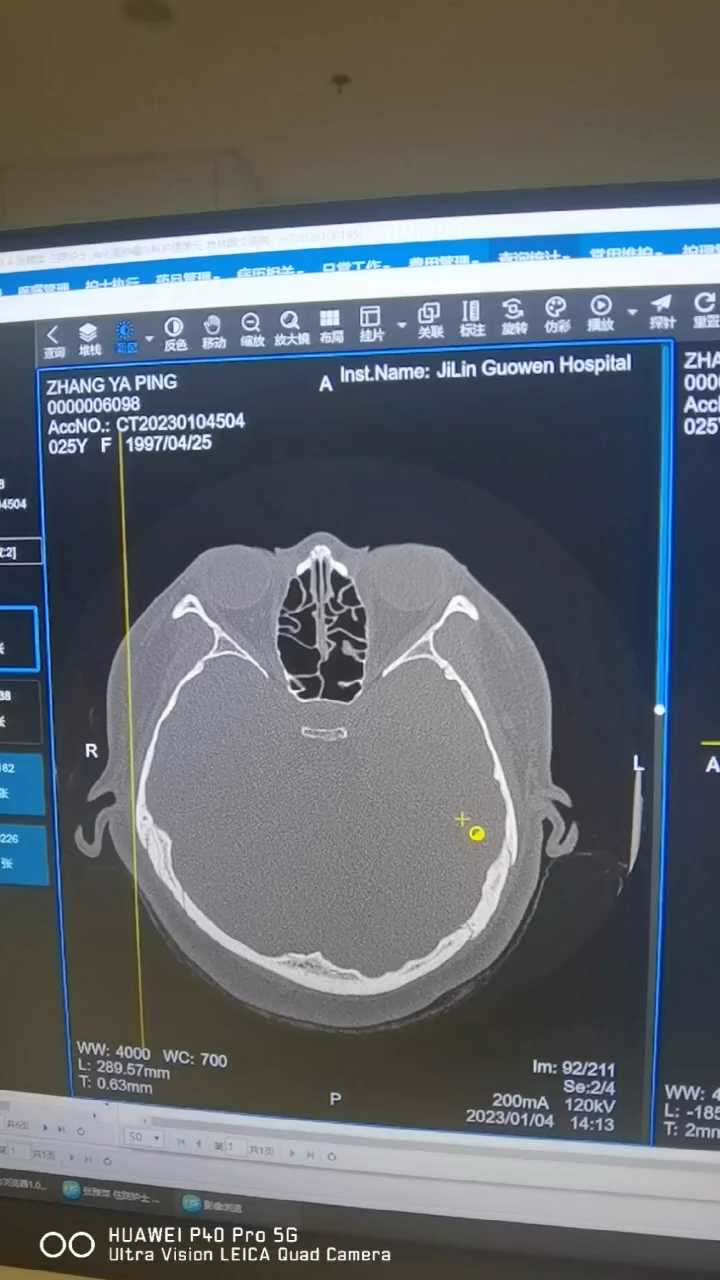Viewport: 720px width, 1280px height.
Task: Select the 旋转 rotate tool
Action: click(x=514, y=316)
